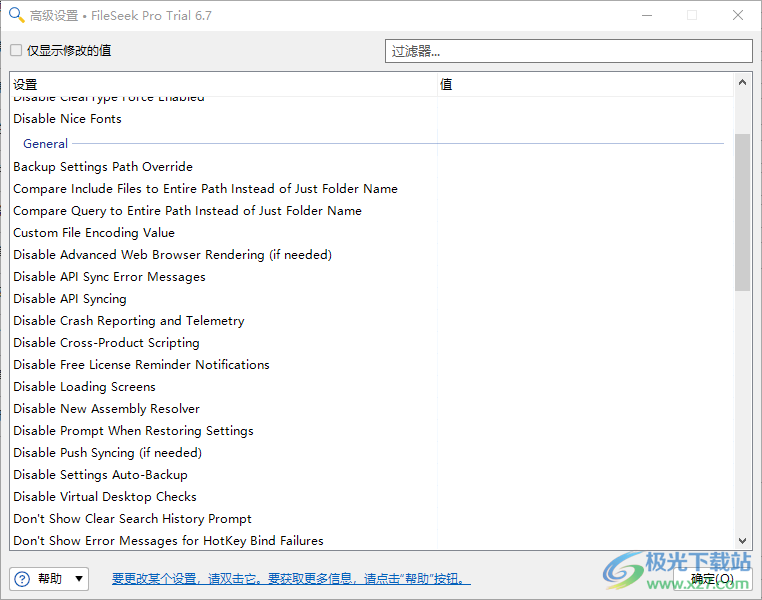Select Disable Nice Fonts row

(372, 119)
